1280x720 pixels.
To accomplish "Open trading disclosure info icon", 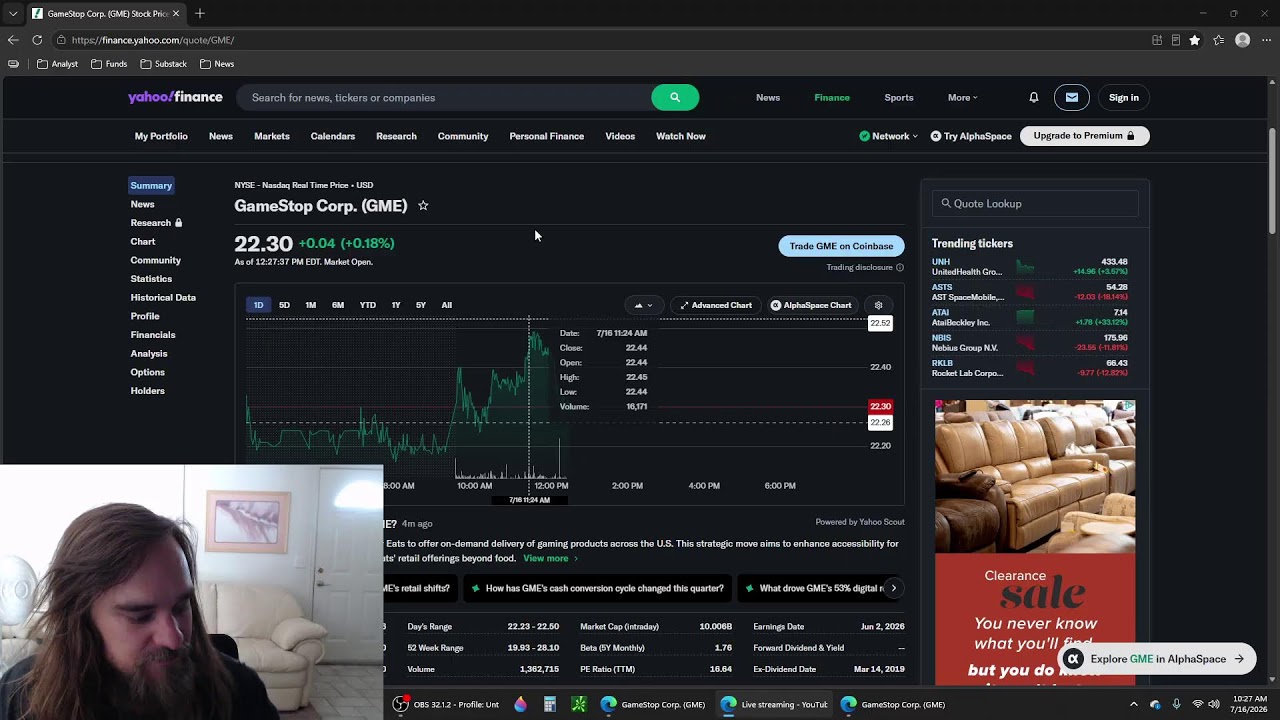I will click(900, 267).
